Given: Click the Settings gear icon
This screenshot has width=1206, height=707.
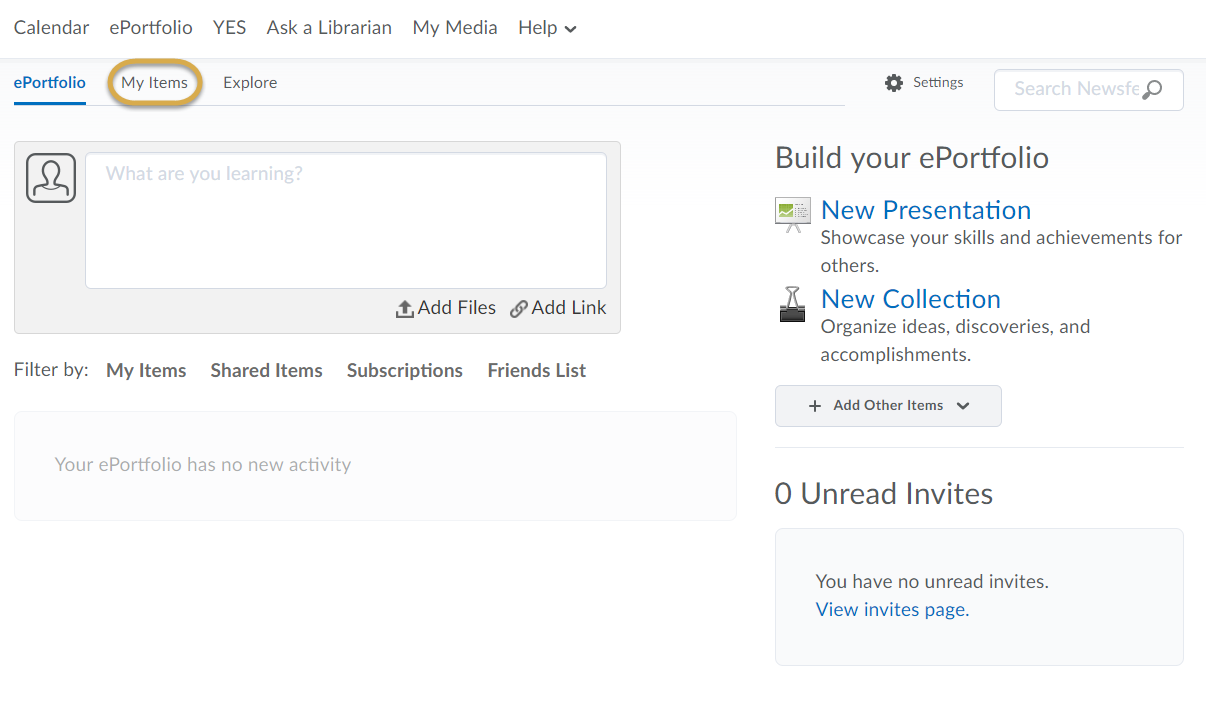Looking at the screenshot, I should [x=894, y=83].
